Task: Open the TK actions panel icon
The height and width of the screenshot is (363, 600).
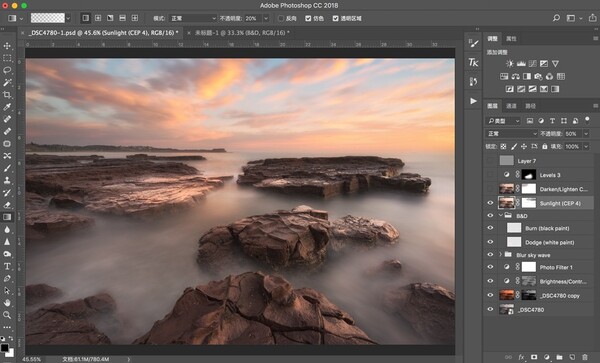Action: 473,62
